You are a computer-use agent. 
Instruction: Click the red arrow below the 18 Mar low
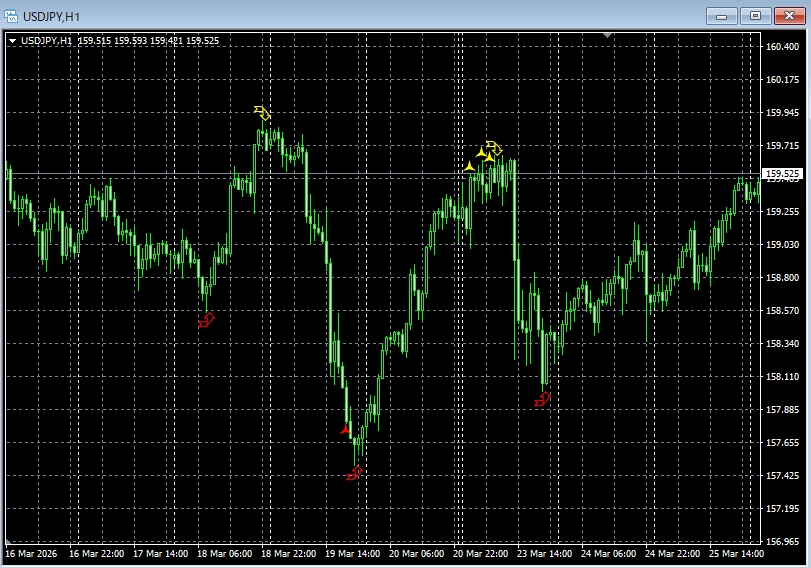tap(207, 321)
